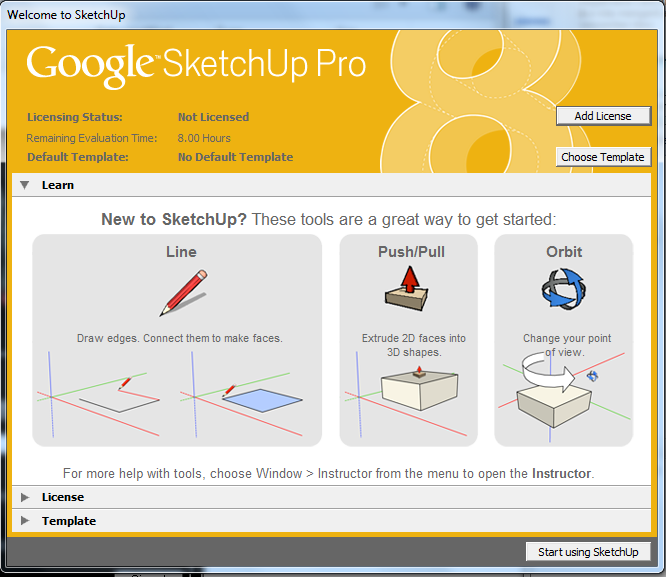
Task: Click the 'Welcome to SketchUp' title bar
Action: (x=66, y=15)
